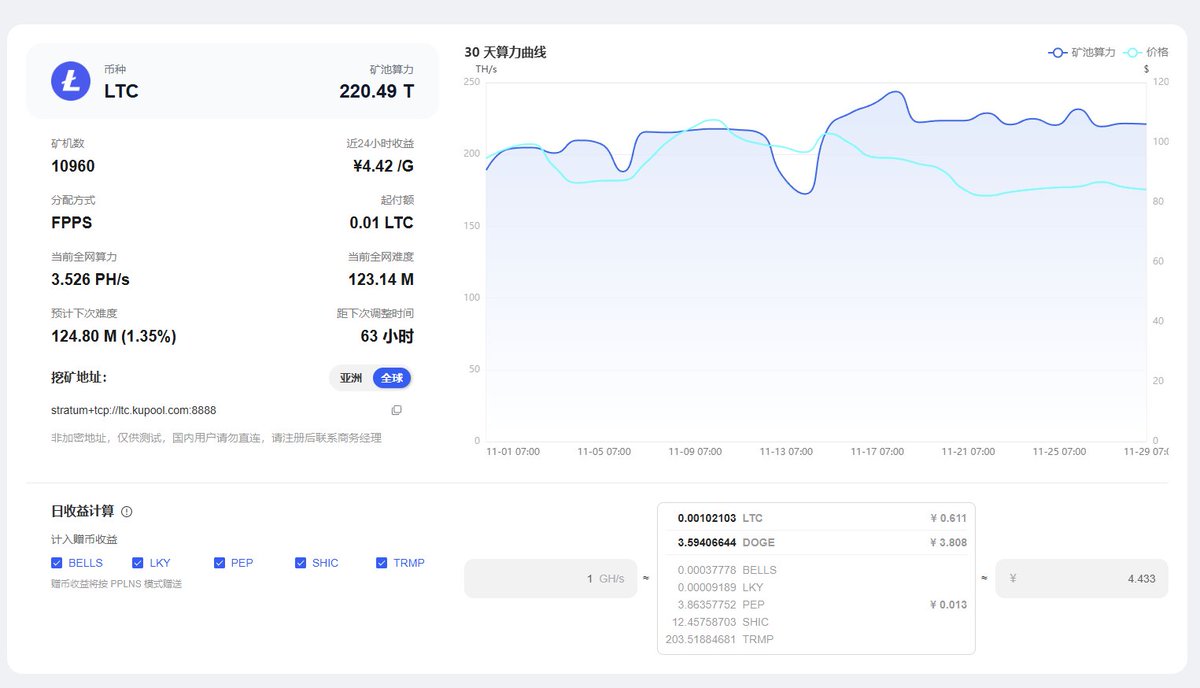Click the 30 天算力曲线 chart title
Viewport: 1200px width, 688px height.
pos(505,52)
